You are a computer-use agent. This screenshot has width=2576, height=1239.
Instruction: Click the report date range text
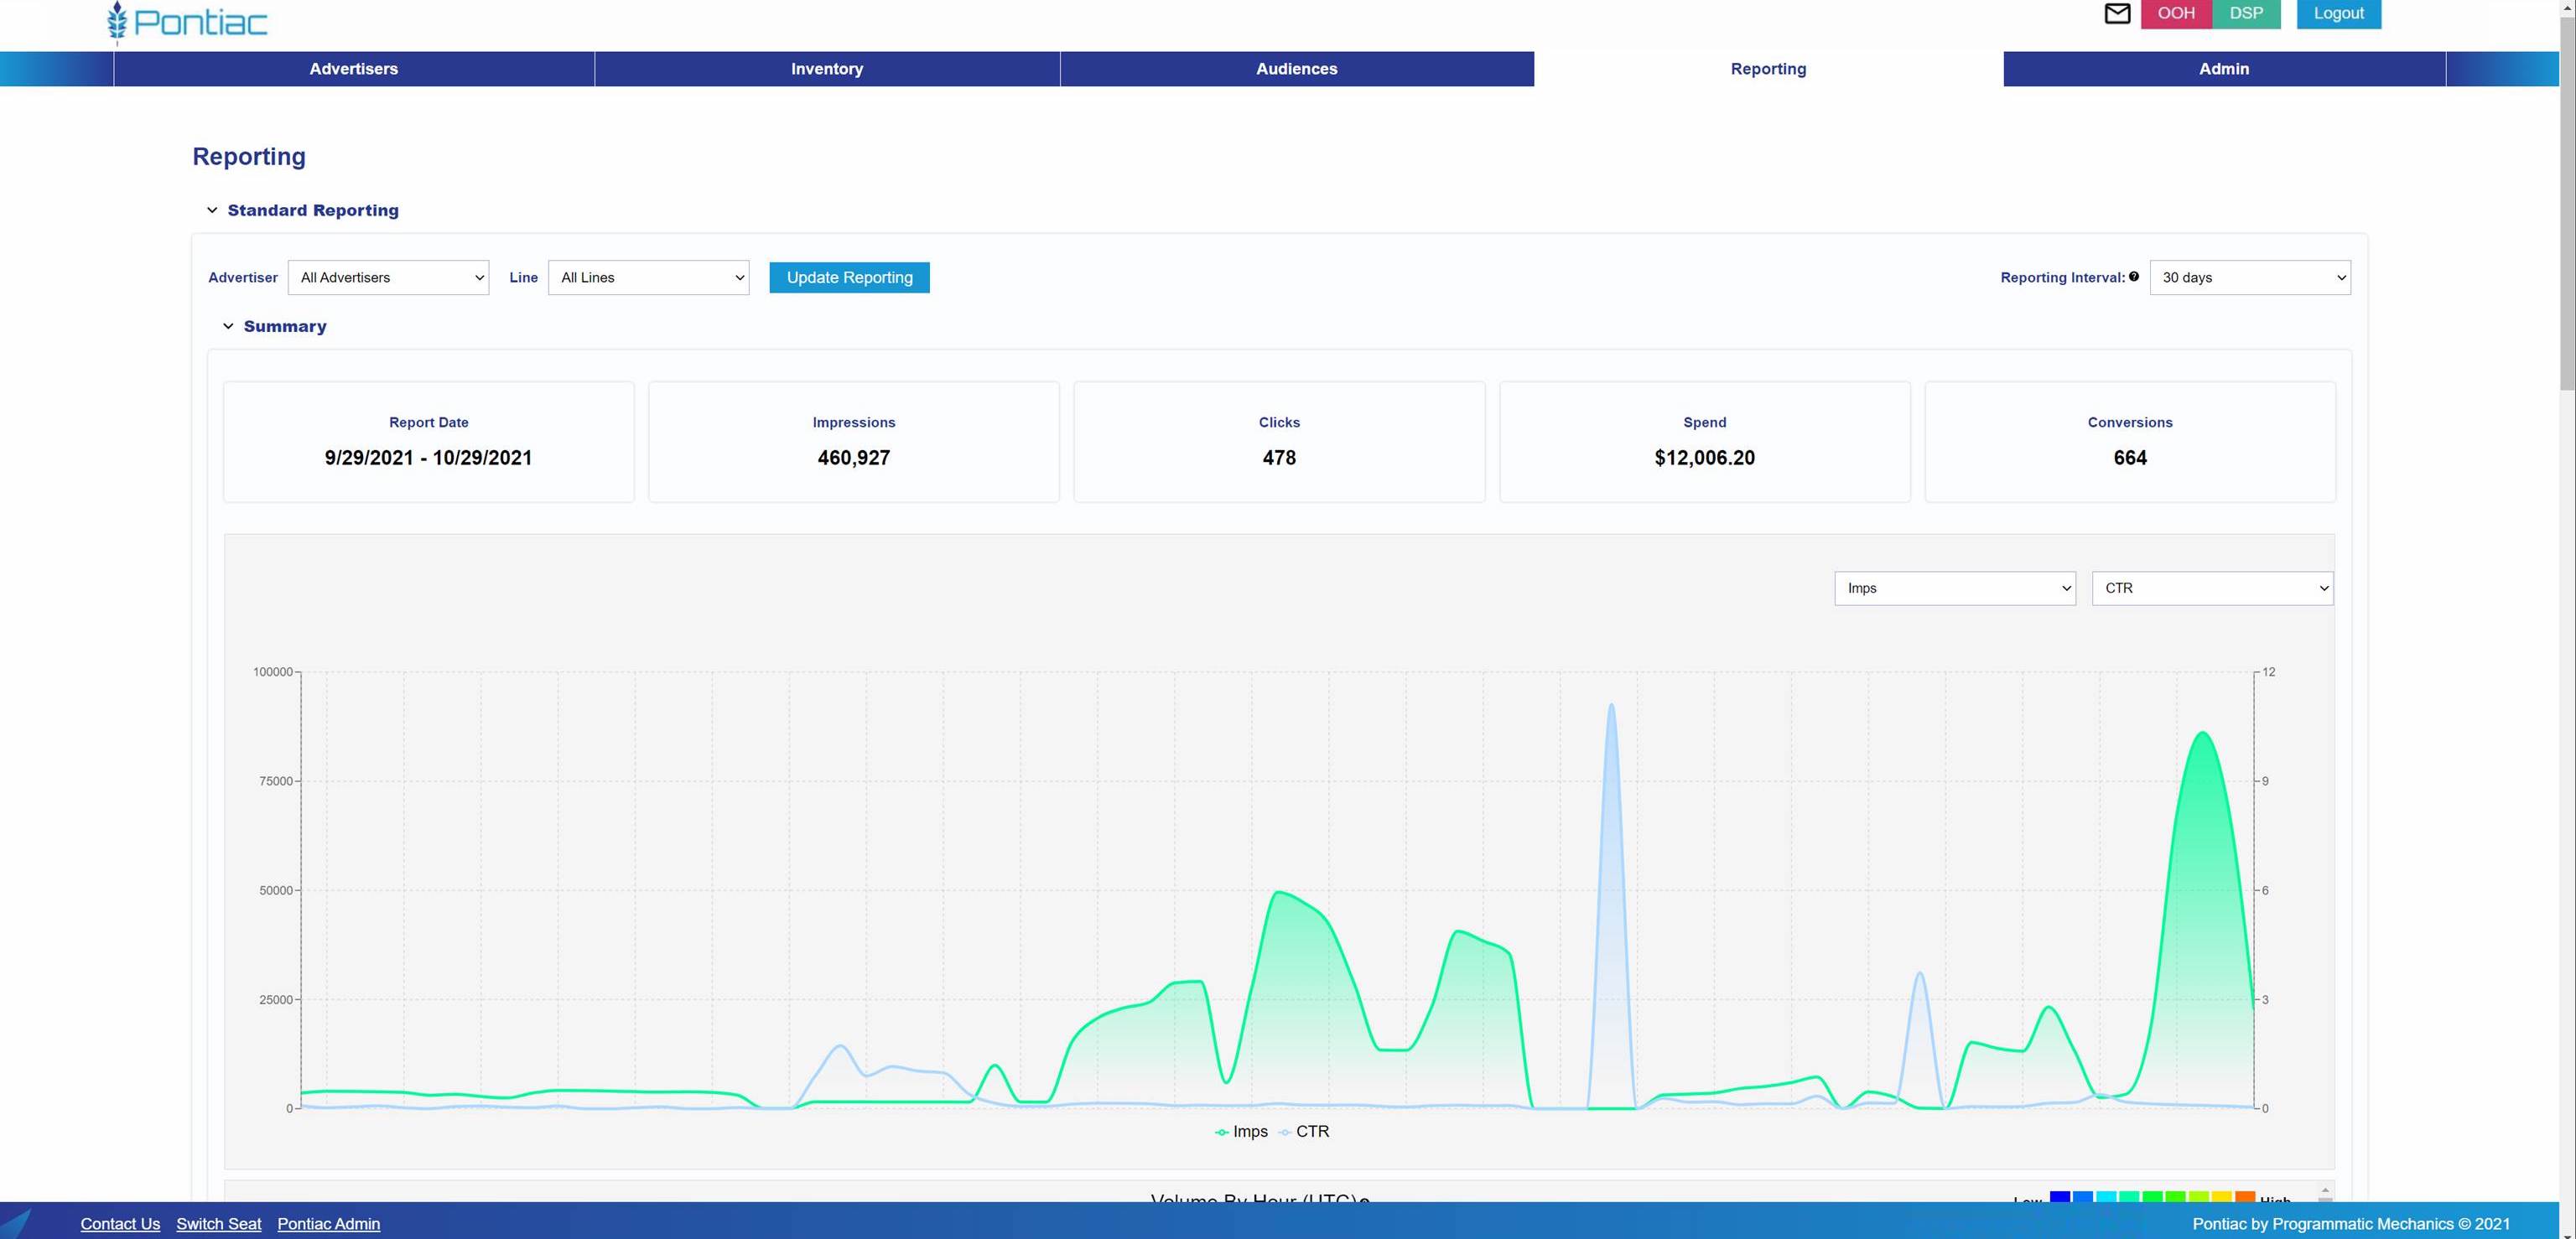coord(428,458)
